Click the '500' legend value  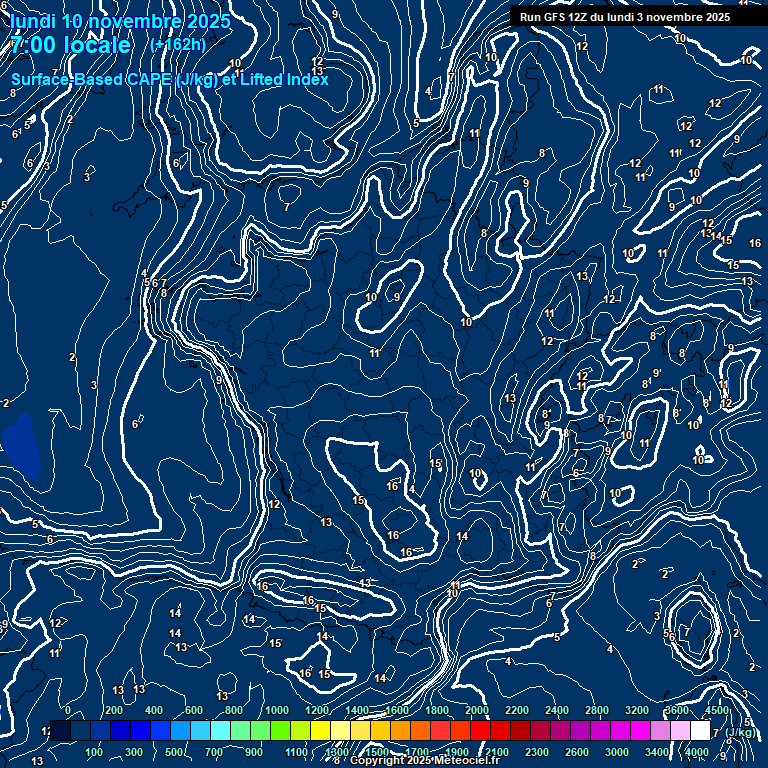[x=173, y=752]
